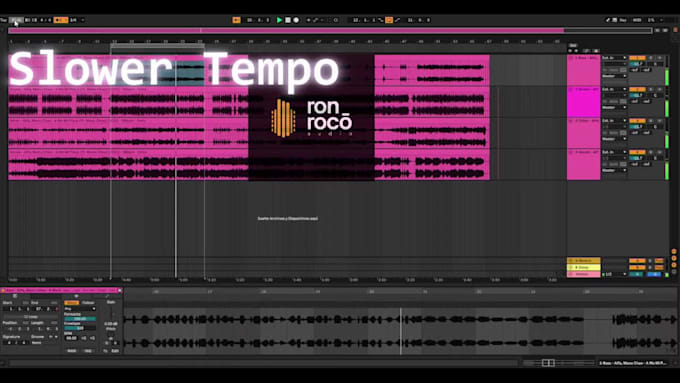The width and height of the screenshot is (680, 383).
Task: Click the round Record button
Action: [x=296, y=20]
